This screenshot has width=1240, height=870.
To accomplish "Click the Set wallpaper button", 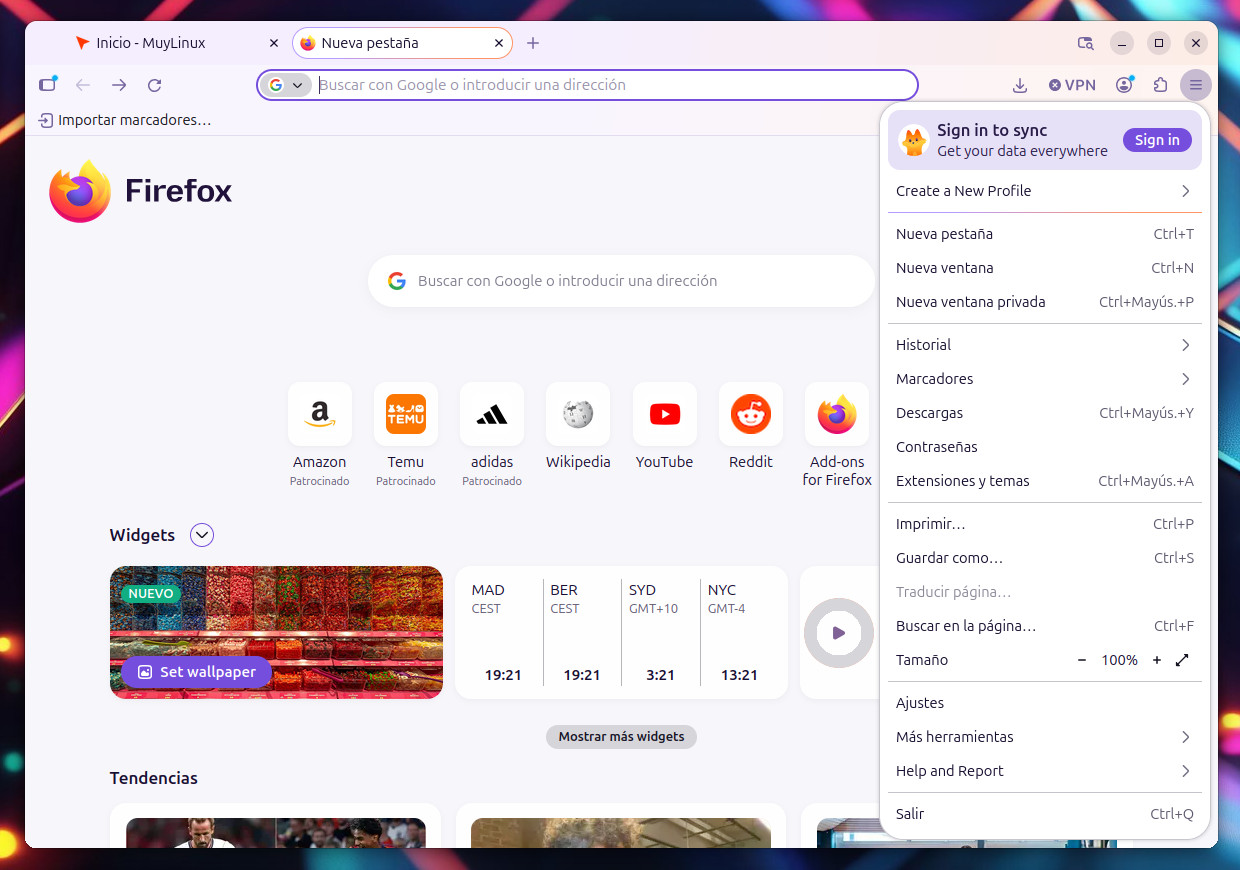I will 197,672.
